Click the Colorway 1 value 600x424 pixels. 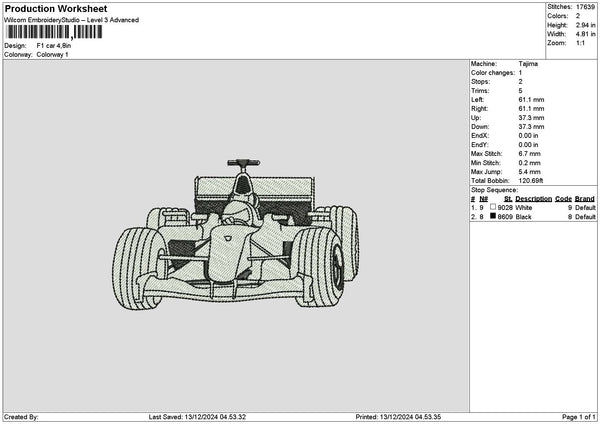click(52, 54)
